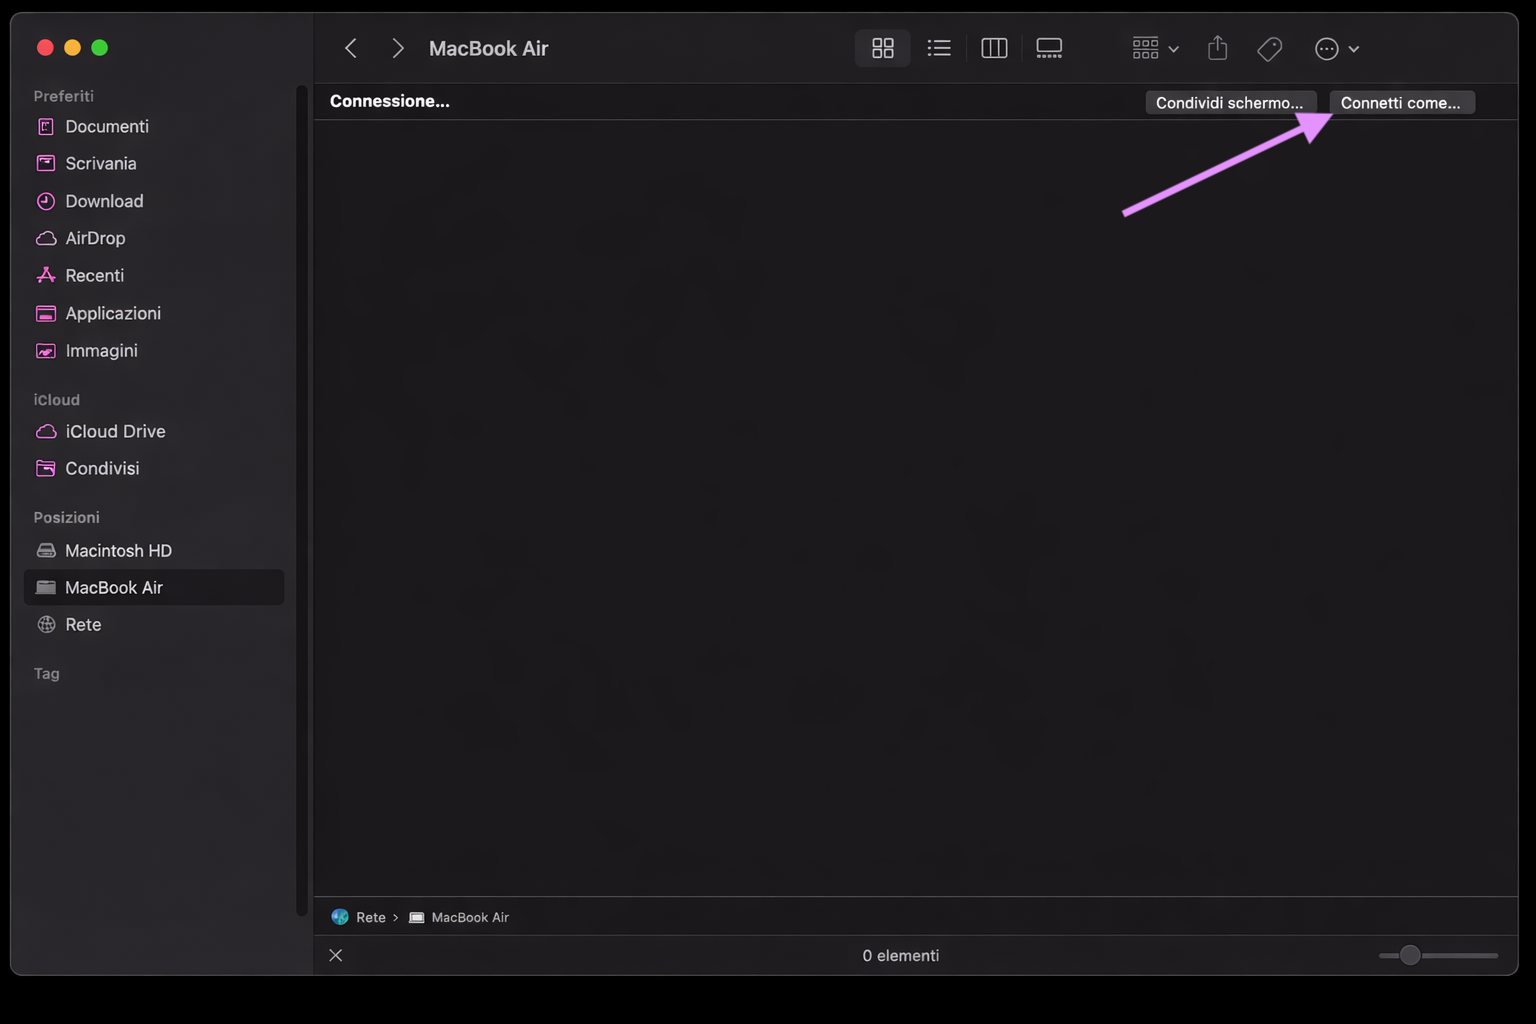Switch to column view
The height and width of the screenshot is (1024, 1536).
(x=993, y=47)
